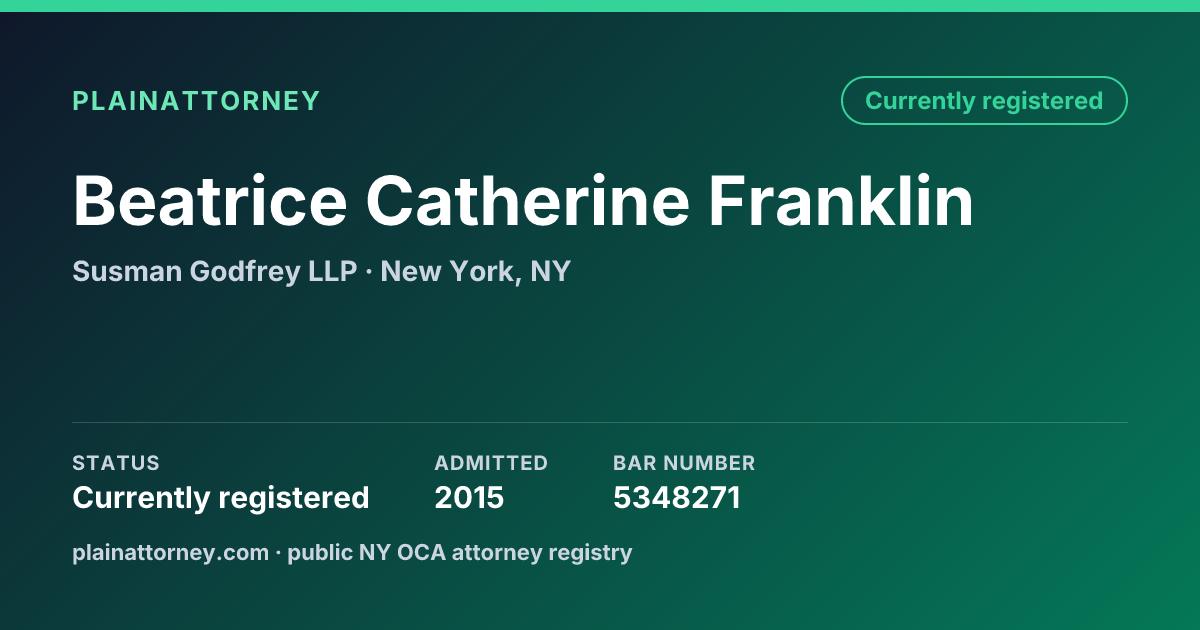Click the Currently registered status value
The width and height of the screenshot is (1200, 630).
coord(221,497)
